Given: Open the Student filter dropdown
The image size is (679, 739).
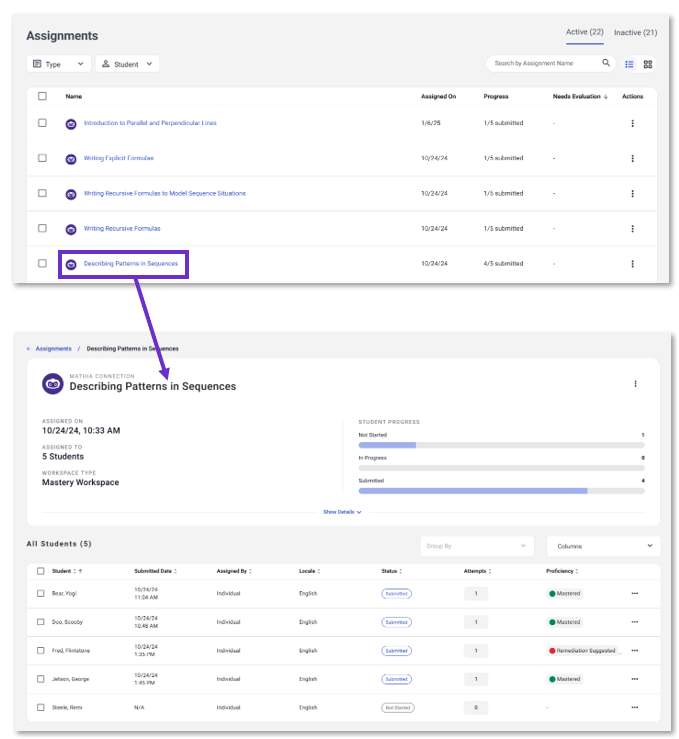Looking at the screenshot, I should (x=127, y=64).
